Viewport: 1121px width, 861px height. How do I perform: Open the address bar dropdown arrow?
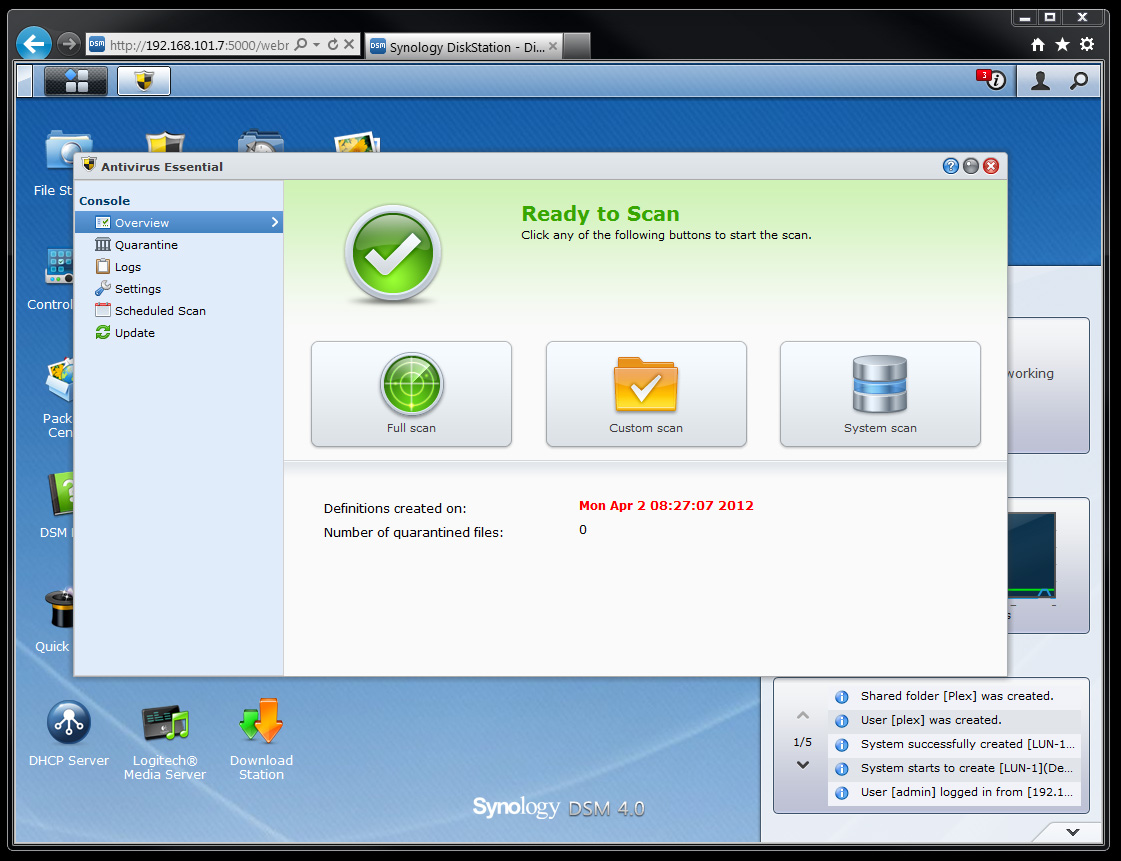click(316, 44)
